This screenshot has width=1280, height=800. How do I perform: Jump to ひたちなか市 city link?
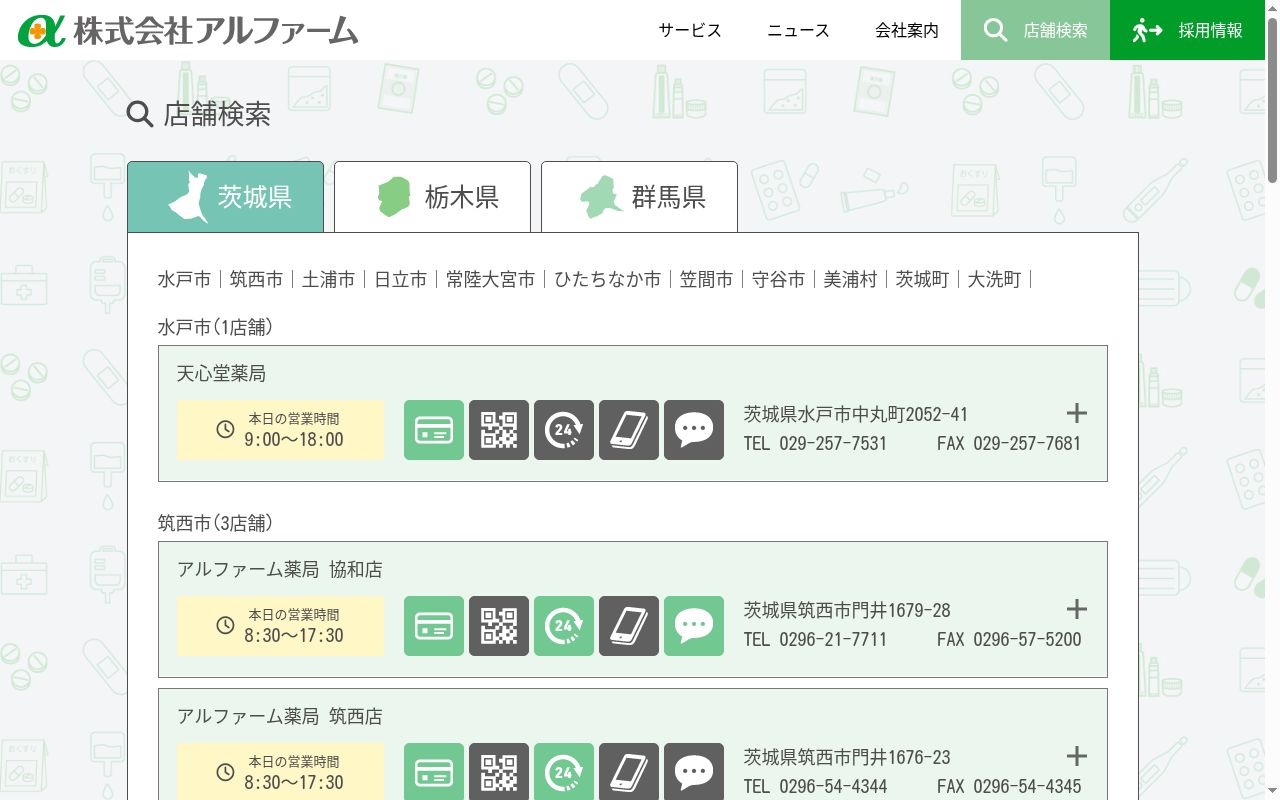tap(608, 280)
